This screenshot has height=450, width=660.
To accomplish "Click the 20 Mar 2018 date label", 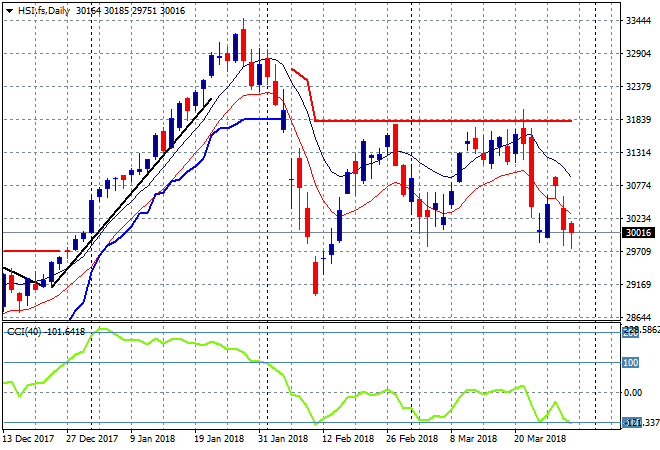I will coord(540,439).
